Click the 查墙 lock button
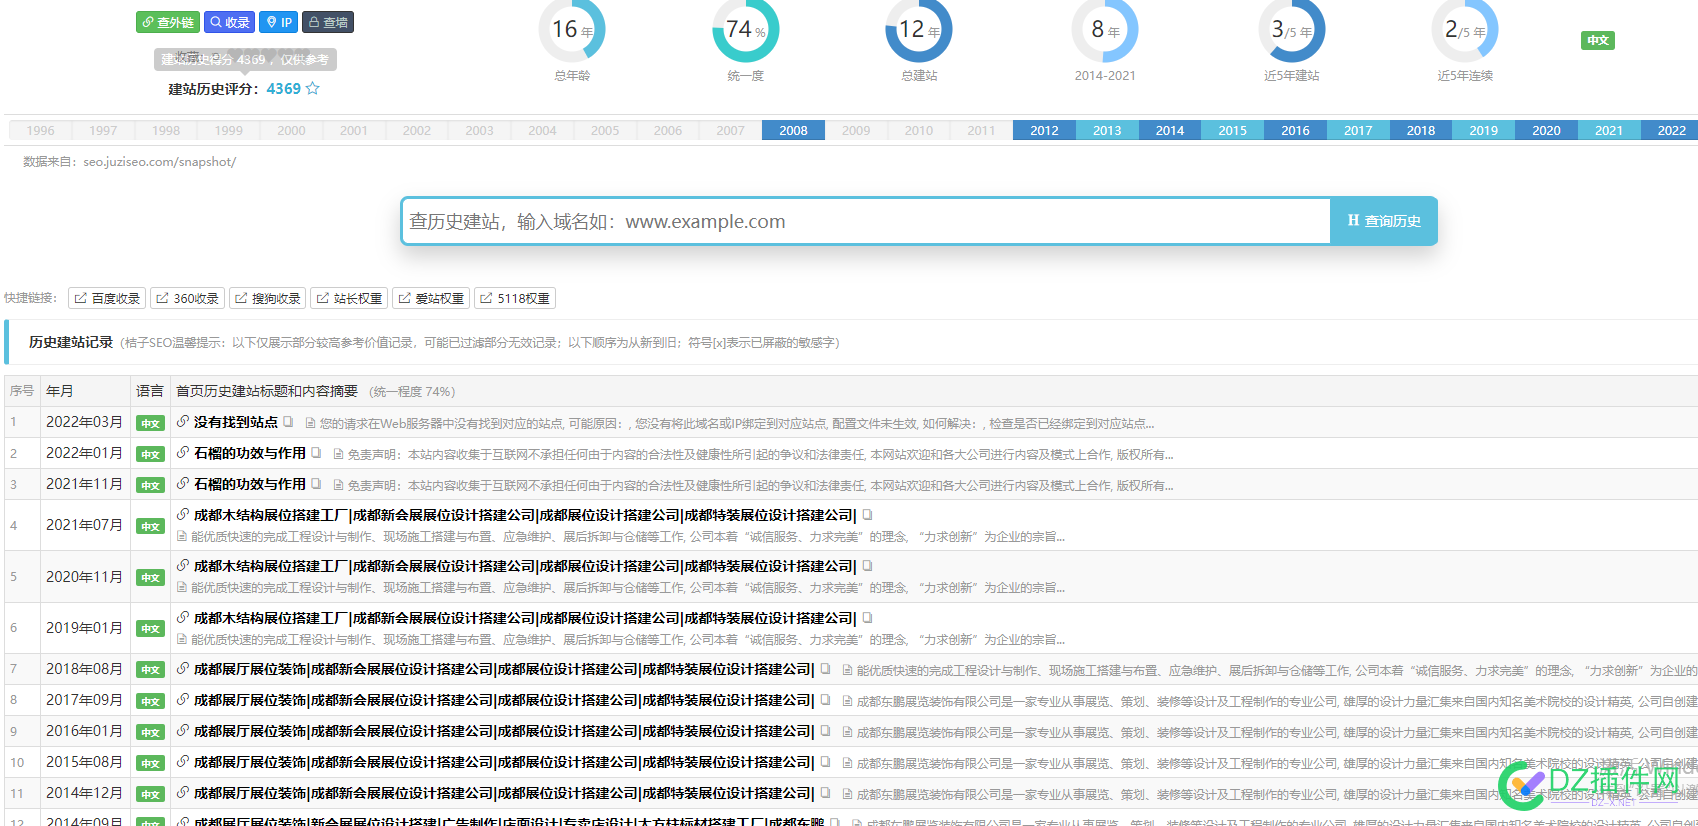 click(328, 22)
